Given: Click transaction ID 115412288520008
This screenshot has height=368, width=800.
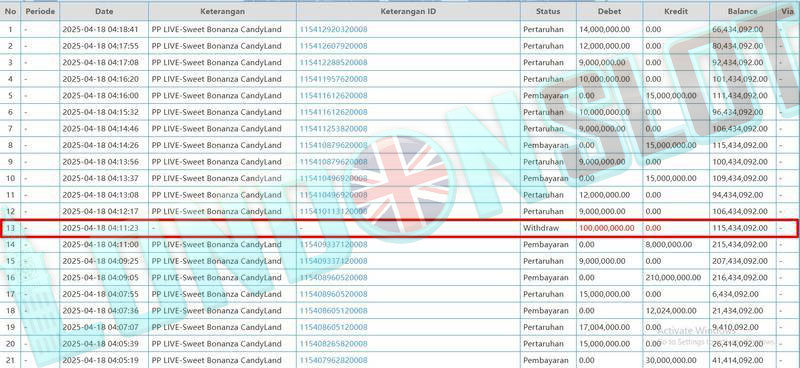Looking at the screenshot, I should pyautogui.click(x=333, y=63).
